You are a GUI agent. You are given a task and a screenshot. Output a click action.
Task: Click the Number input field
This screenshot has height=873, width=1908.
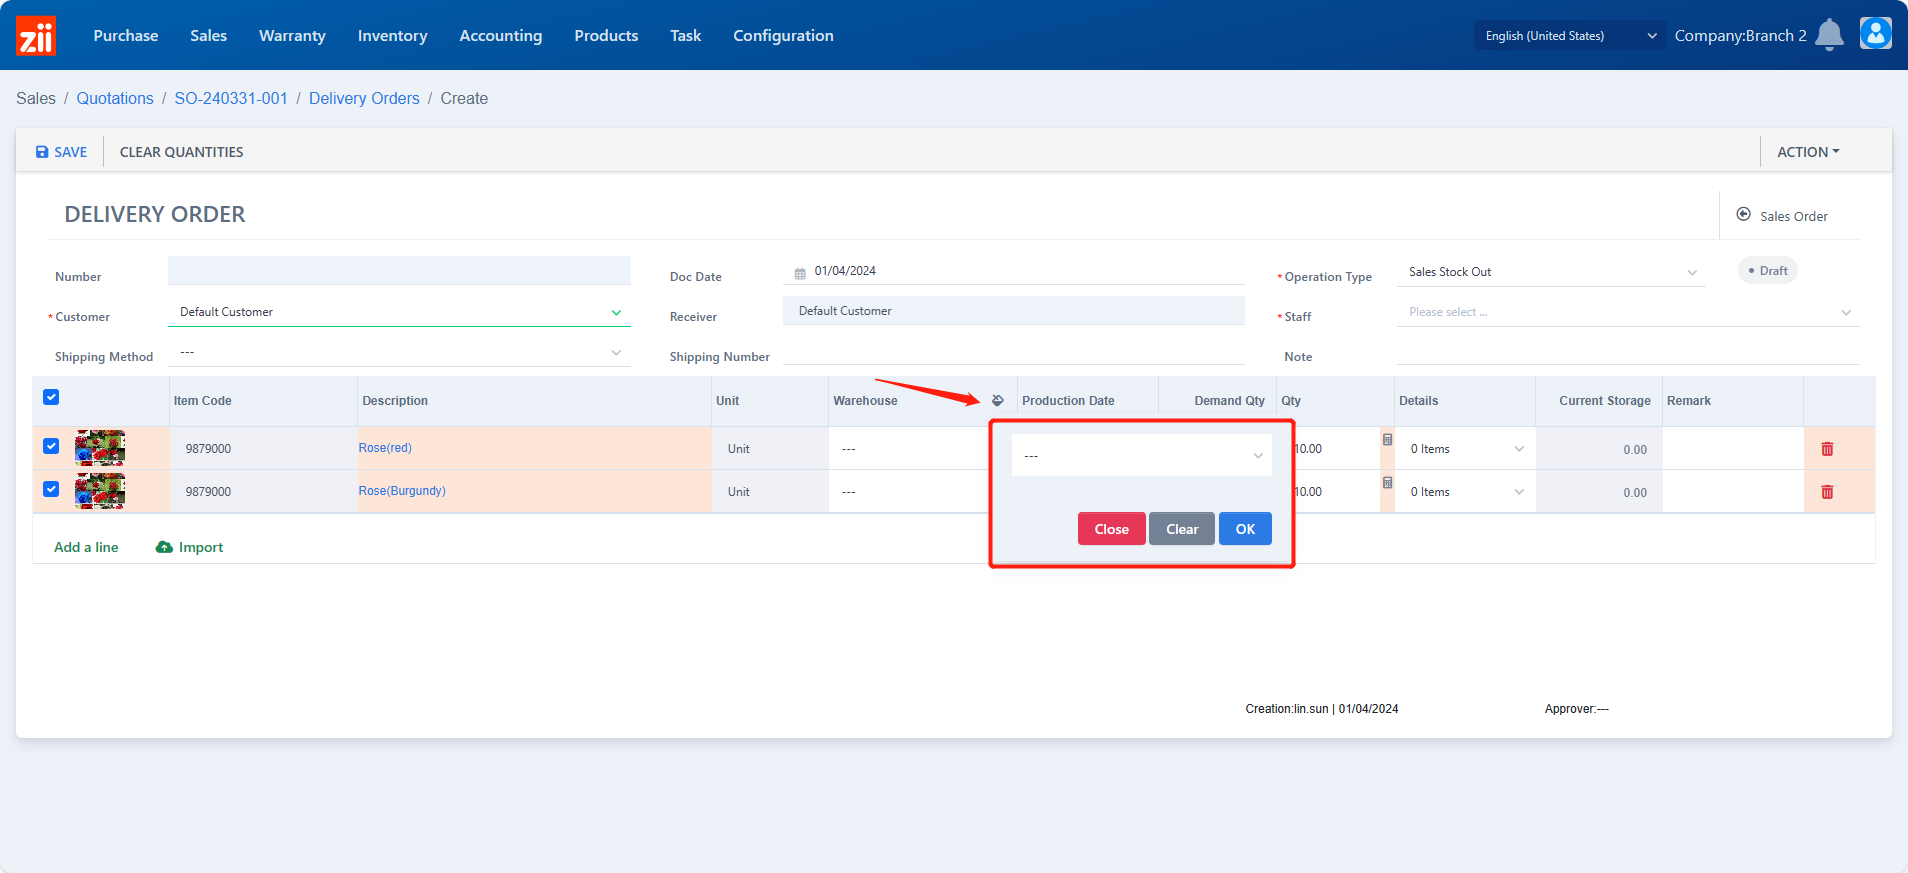[399, 271]
